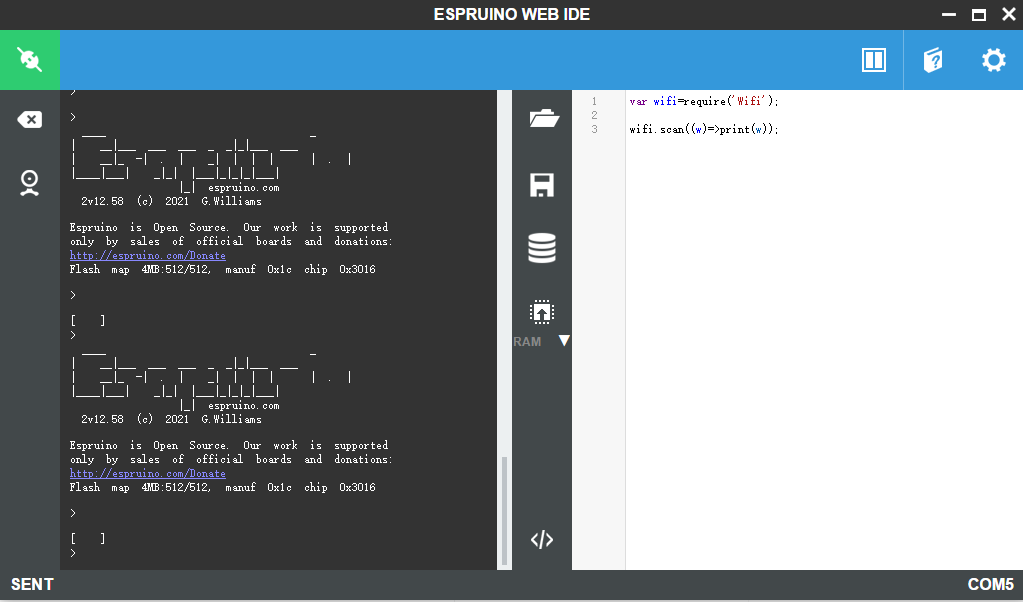Image resolution: width=1023 pixels, height=602 pixels.
Task: Click line number 1 in the editor gutter
Action: [x=594, y=101]
